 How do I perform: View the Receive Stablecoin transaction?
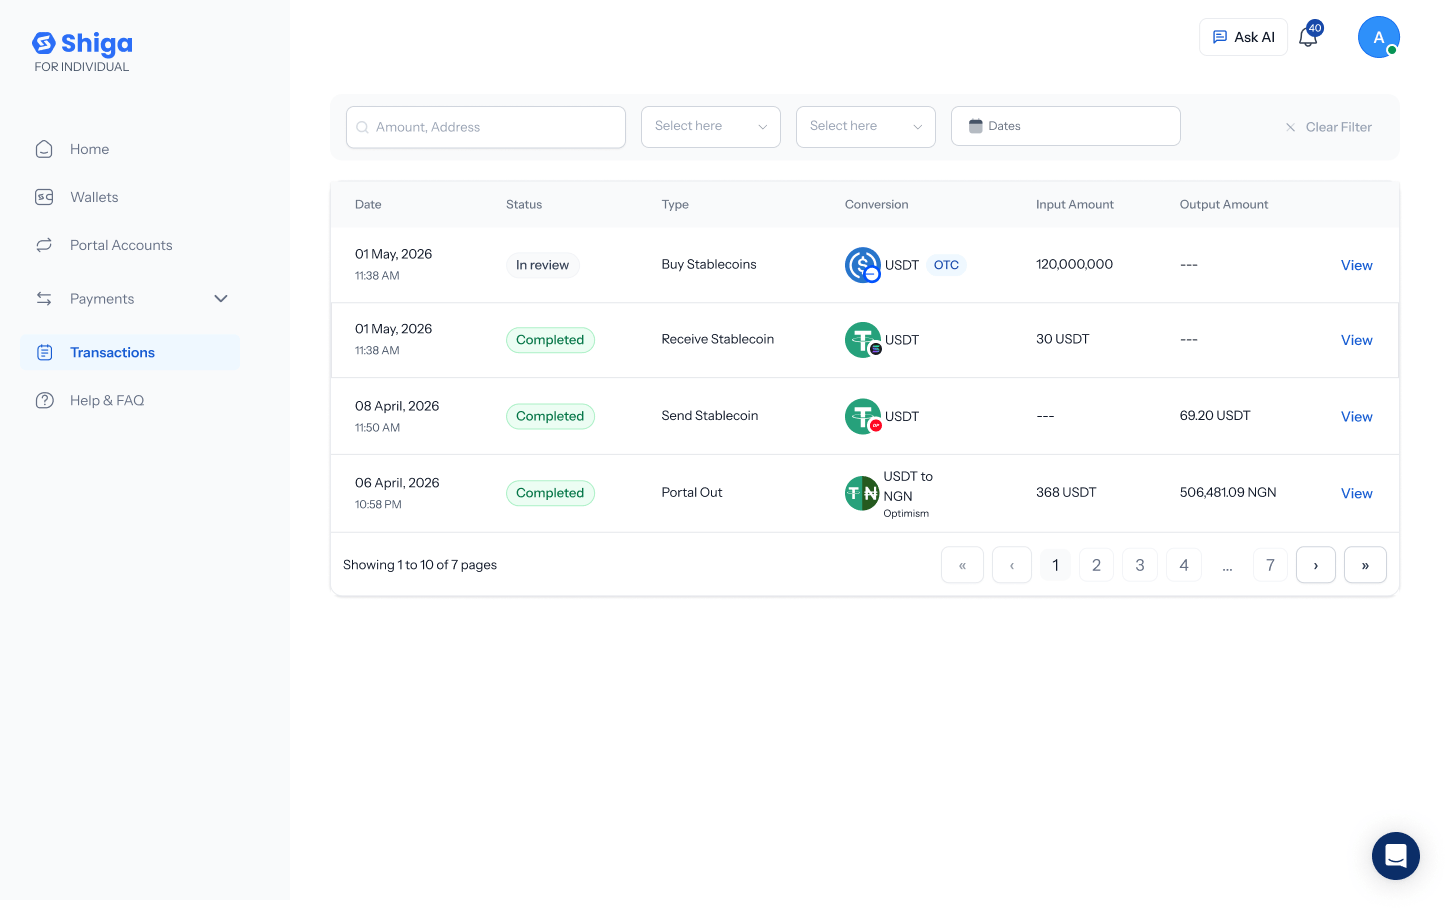pos(1357,341)
